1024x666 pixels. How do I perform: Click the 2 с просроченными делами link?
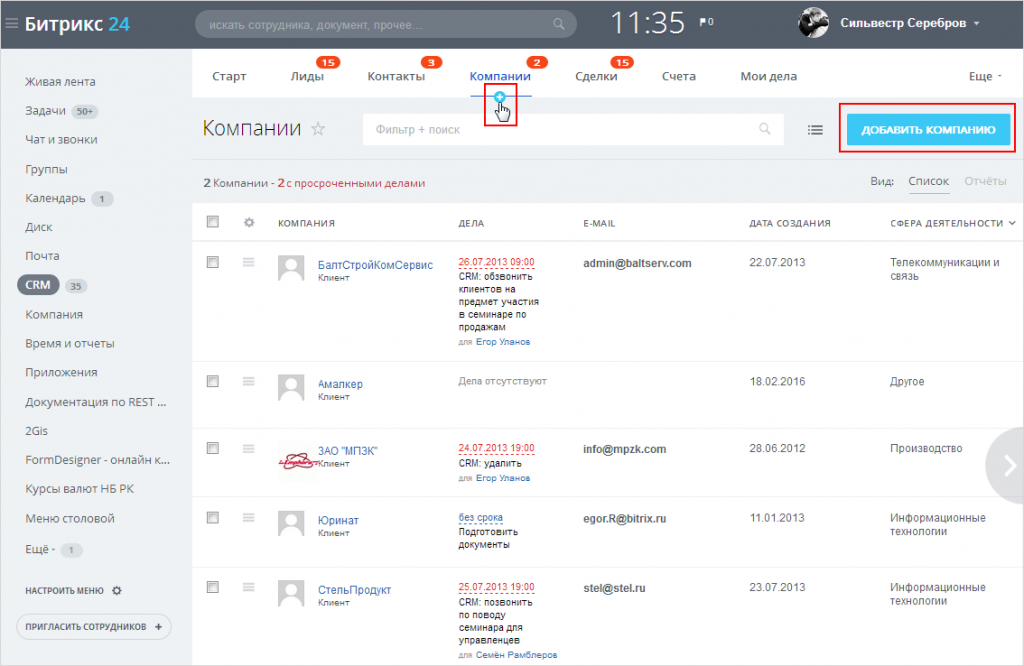pos(351,183)
